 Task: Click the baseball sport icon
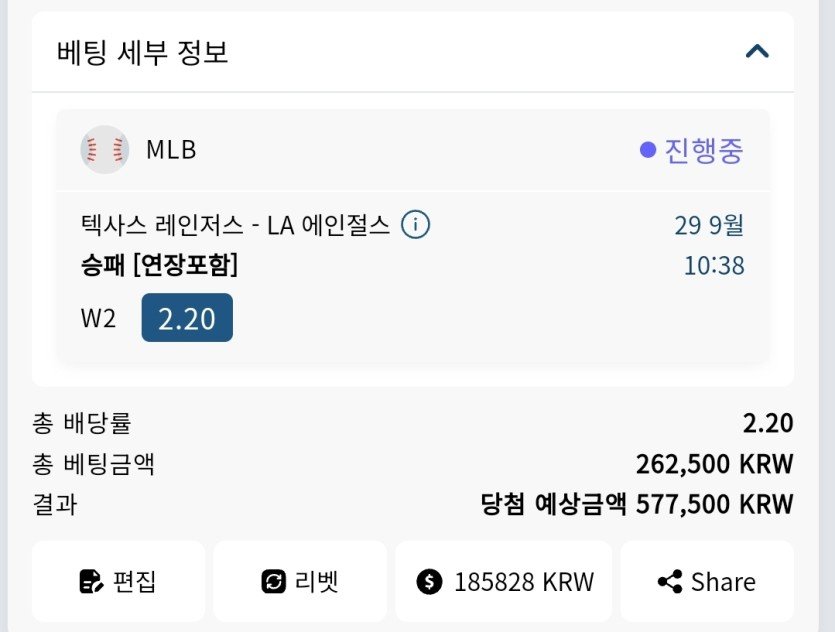coord(104,150)
